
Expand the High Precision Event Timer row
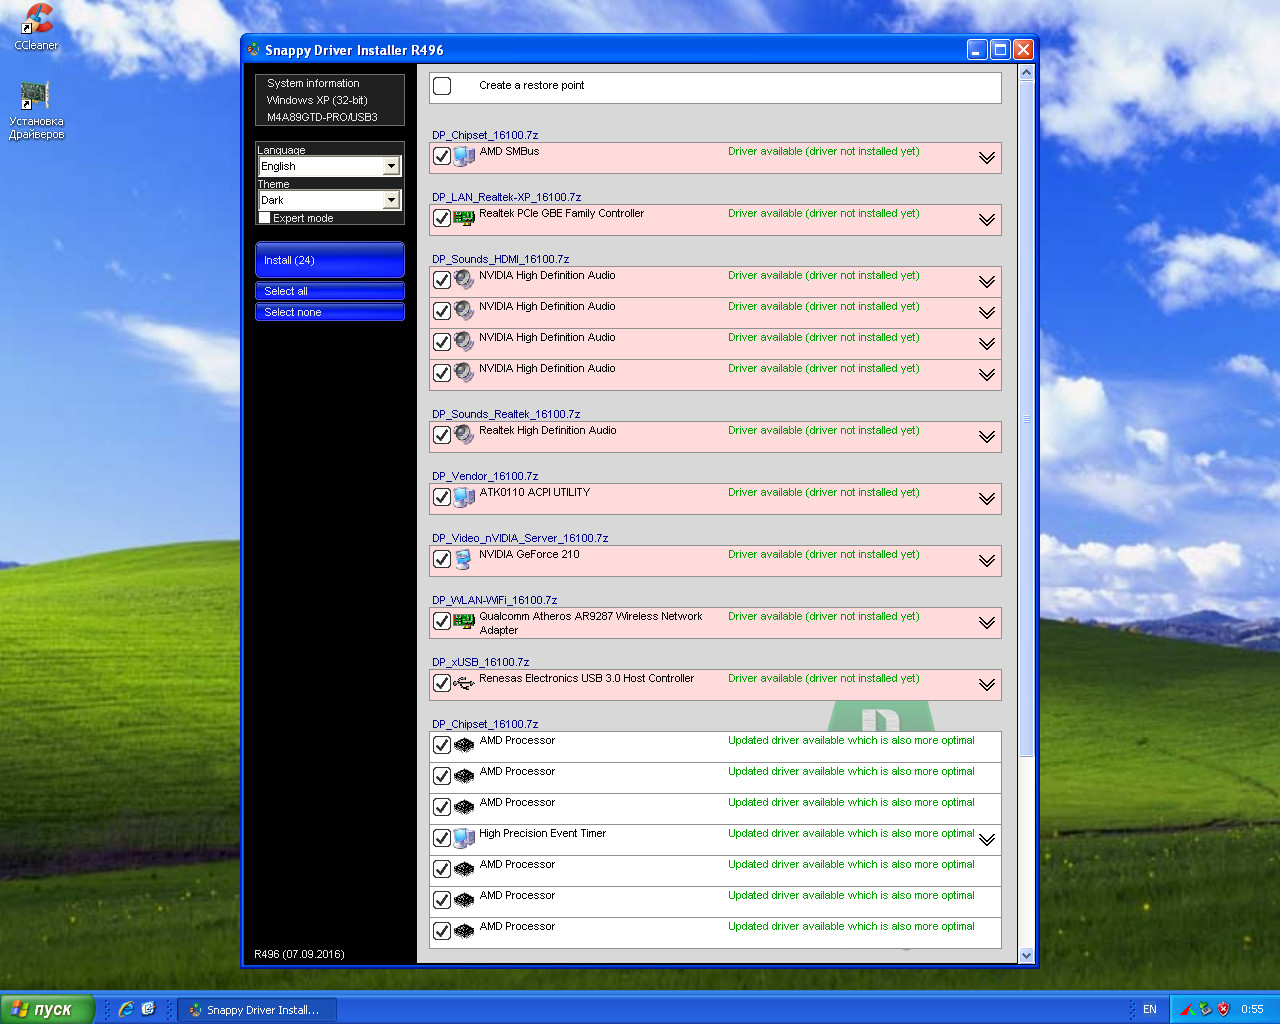click(x=987, y=840)
